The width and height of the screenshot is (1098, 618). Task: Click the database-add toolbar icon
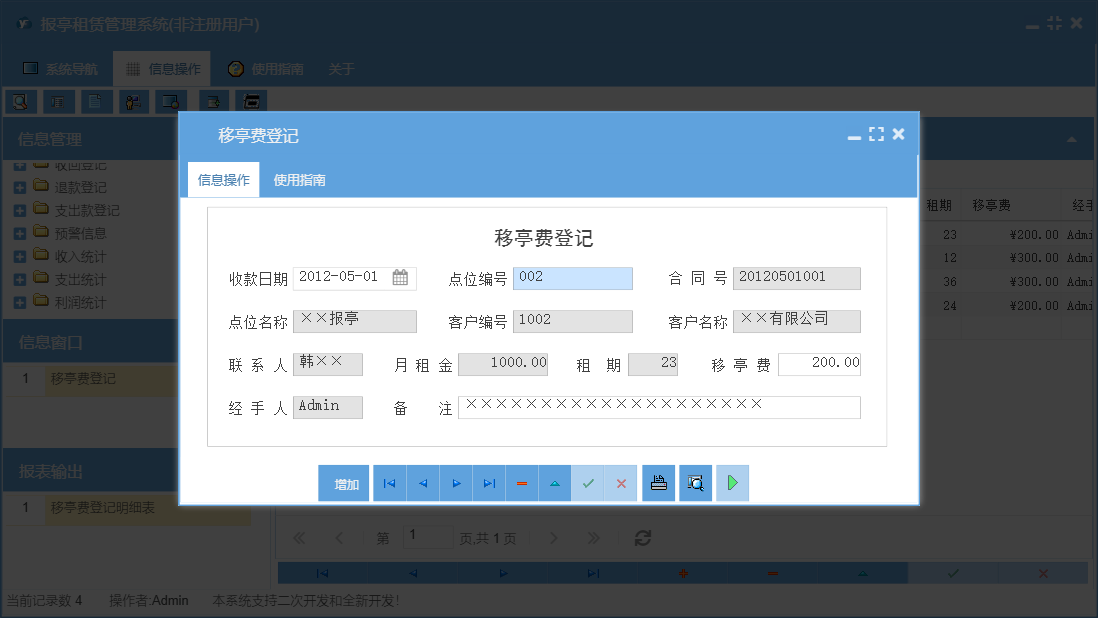click(212, 101)
